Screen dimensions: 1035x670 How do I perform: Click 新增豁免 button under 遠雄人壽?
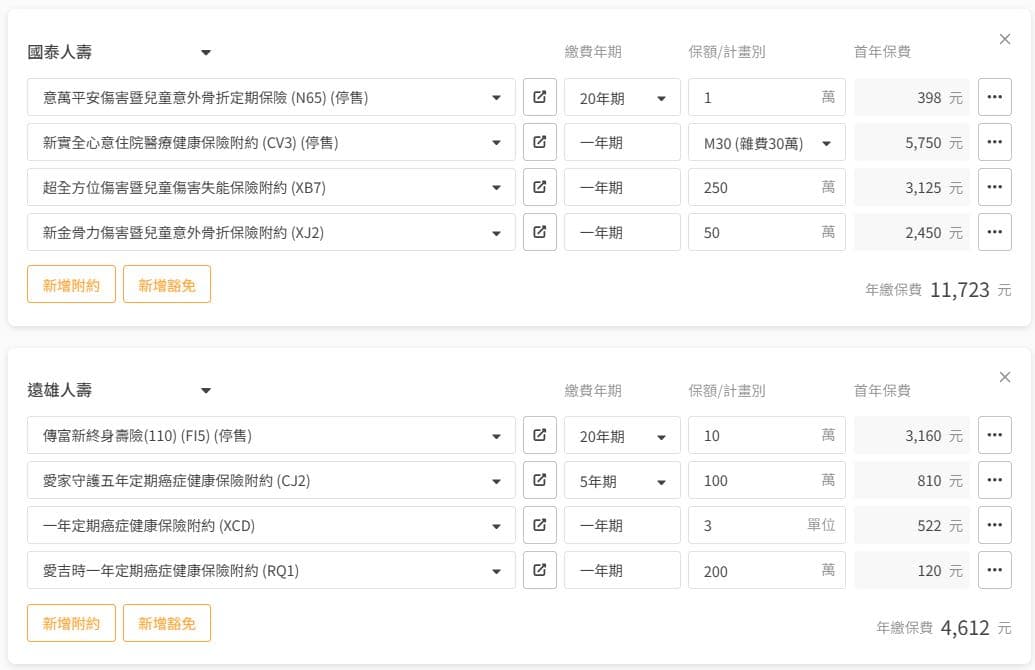pos(167,623)
